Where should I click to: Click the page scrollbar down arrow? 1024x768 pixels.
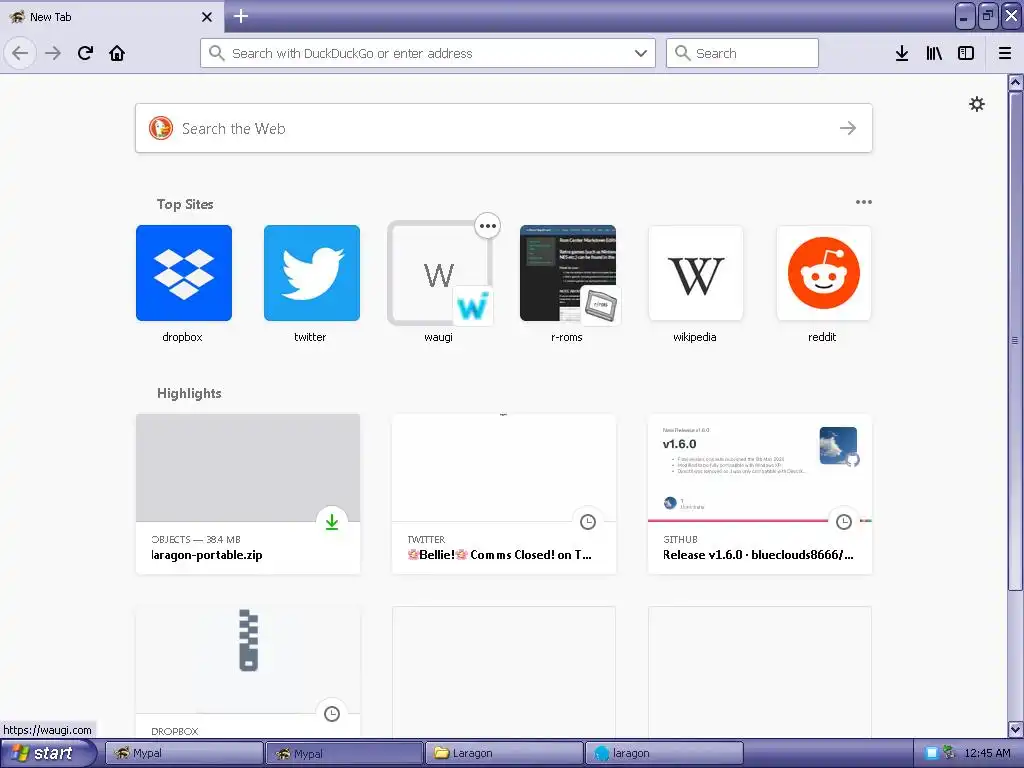pos(1015,729)
